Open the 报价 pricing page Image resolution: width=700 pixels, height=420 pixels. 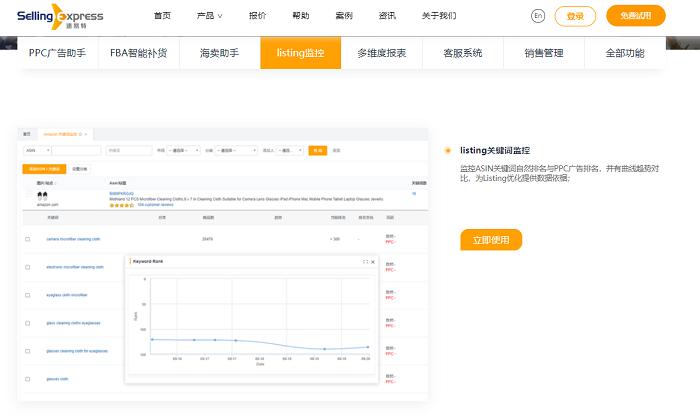point(257,16)
